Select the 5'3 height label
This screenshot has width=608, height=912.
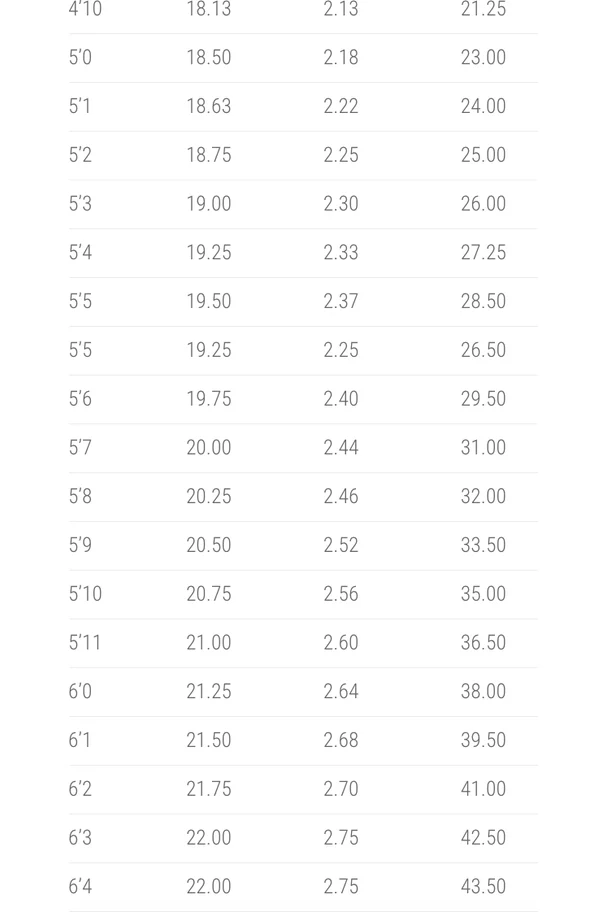click(80, 204)
